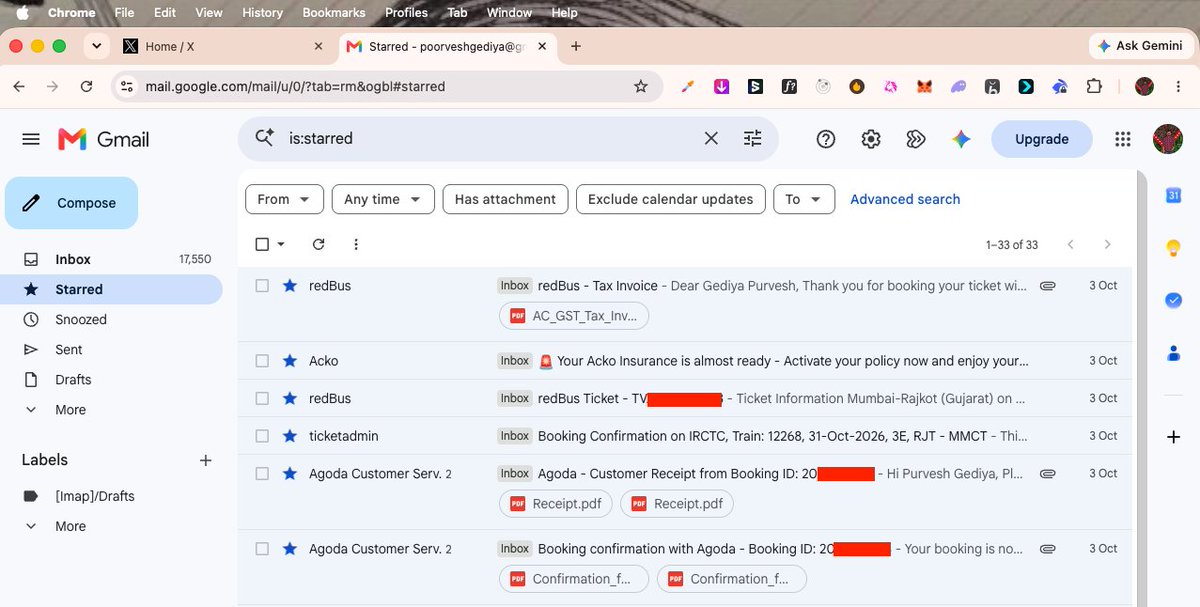Open Google Tasks side panel
The image size is (1200, 607).
point(1174,300)
